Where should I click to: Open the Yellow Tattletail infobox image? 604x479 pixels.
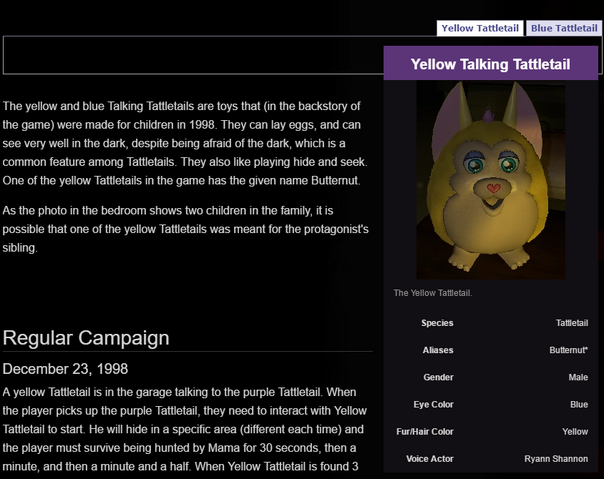click(491, 180)
